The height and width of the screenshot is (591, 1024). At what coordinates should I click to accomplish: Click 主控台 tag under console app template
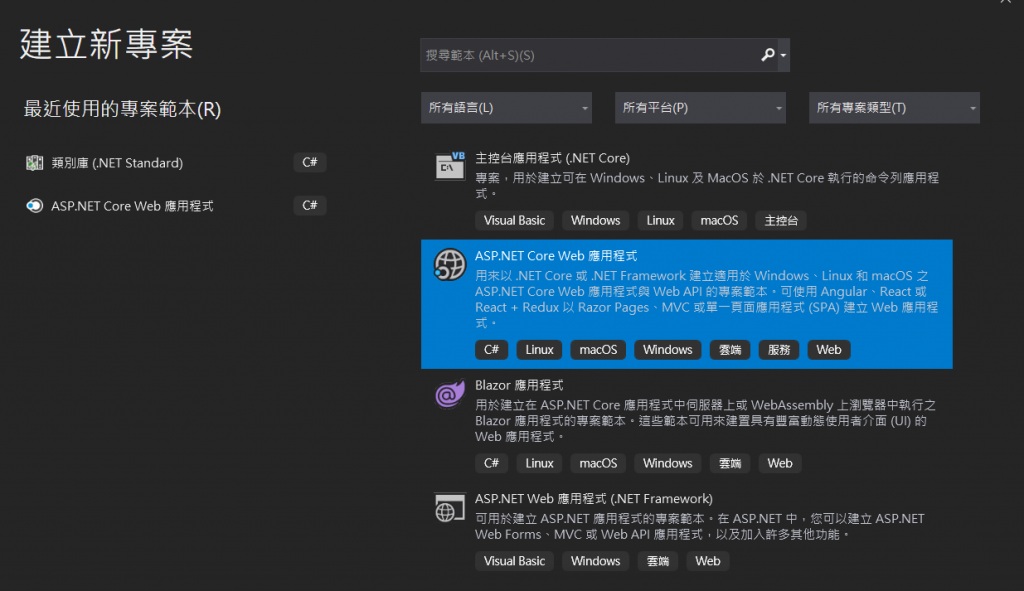pos(781,221)
